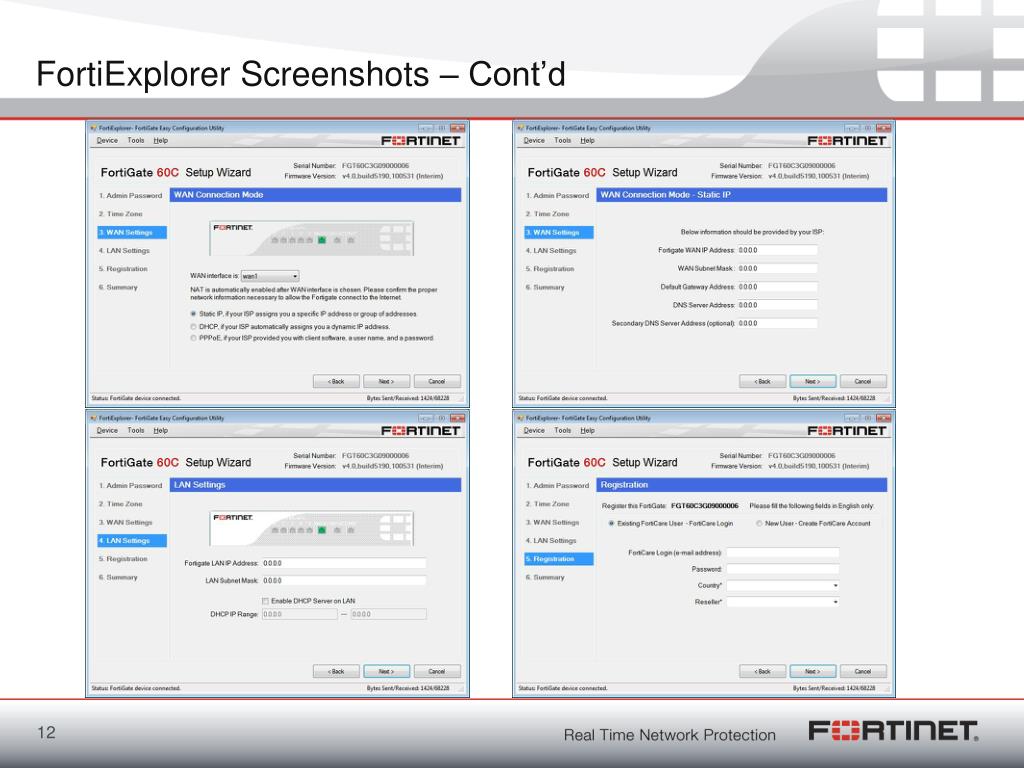Viewport: 1024px width, 768px height.
Task: Close the LAN Settings wizard window
Action: tap(457, 418)
